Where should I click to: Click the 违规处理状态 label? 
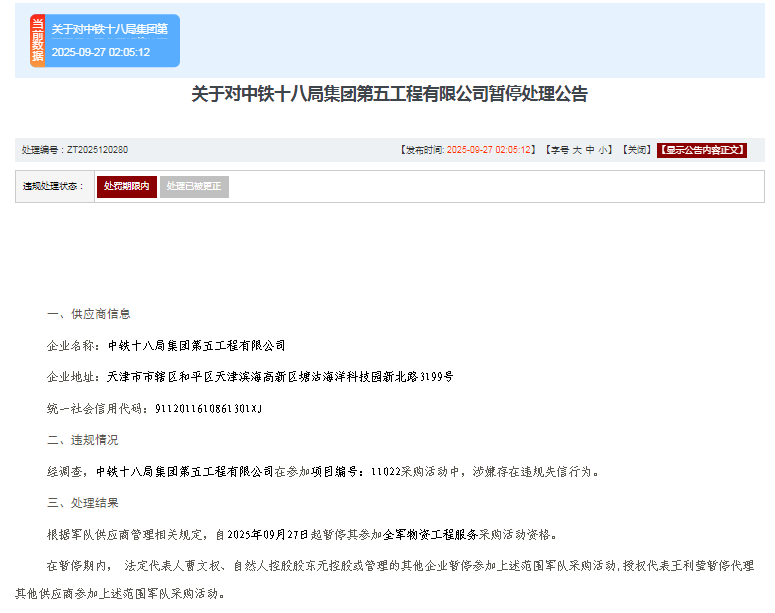tap(54, 187)
